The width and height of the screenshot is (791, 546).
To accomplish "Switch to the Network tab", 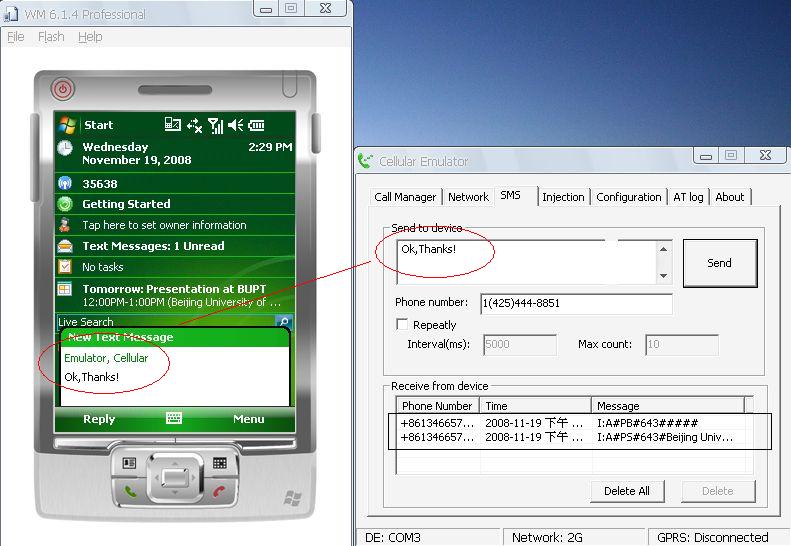I will pos(468,197).
